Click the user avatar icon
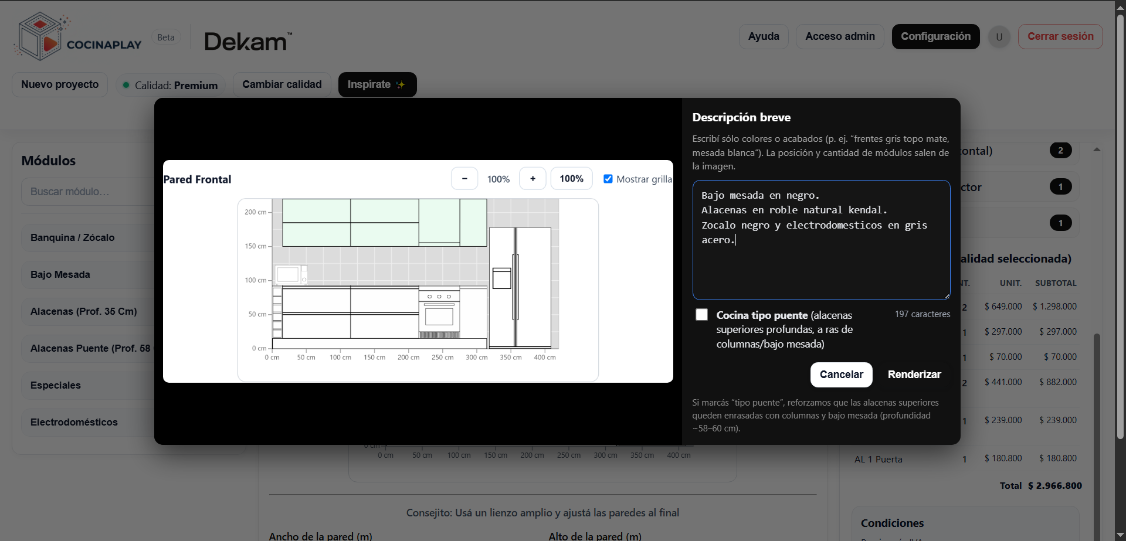 (998, 37)
